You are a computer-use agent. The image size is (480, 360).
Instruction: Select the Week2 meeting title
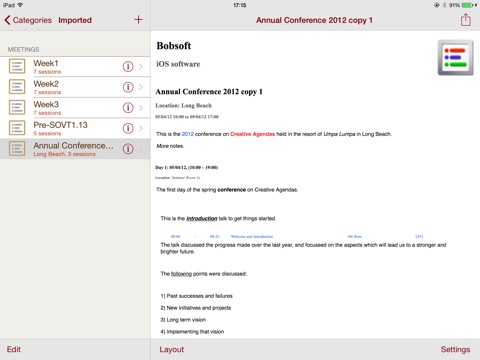(46, 84)
